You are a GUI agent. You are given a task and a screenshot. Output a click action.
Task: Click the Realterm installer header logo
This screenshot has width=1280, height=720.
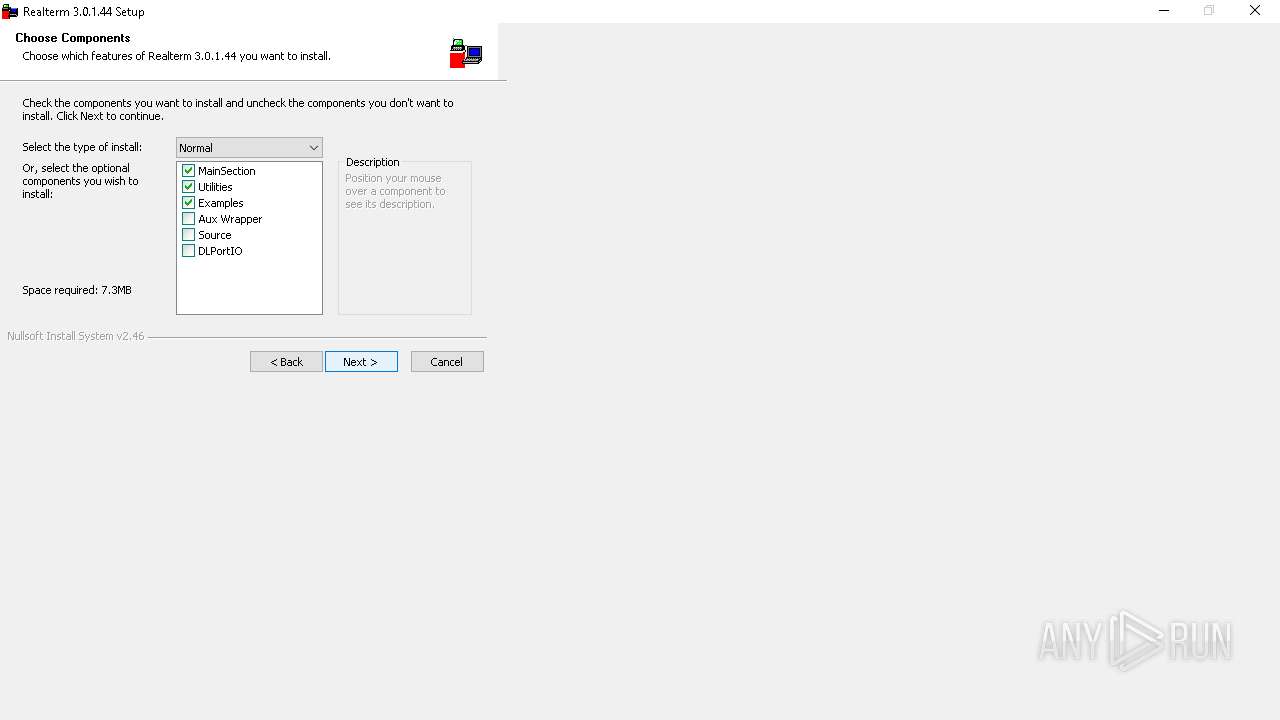(x=466, y=54)
